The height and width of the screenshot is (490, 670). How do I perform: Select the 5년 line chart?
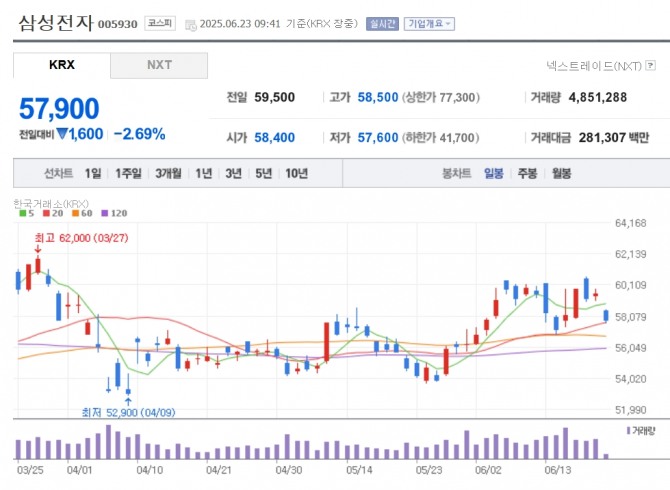[263, 173]
